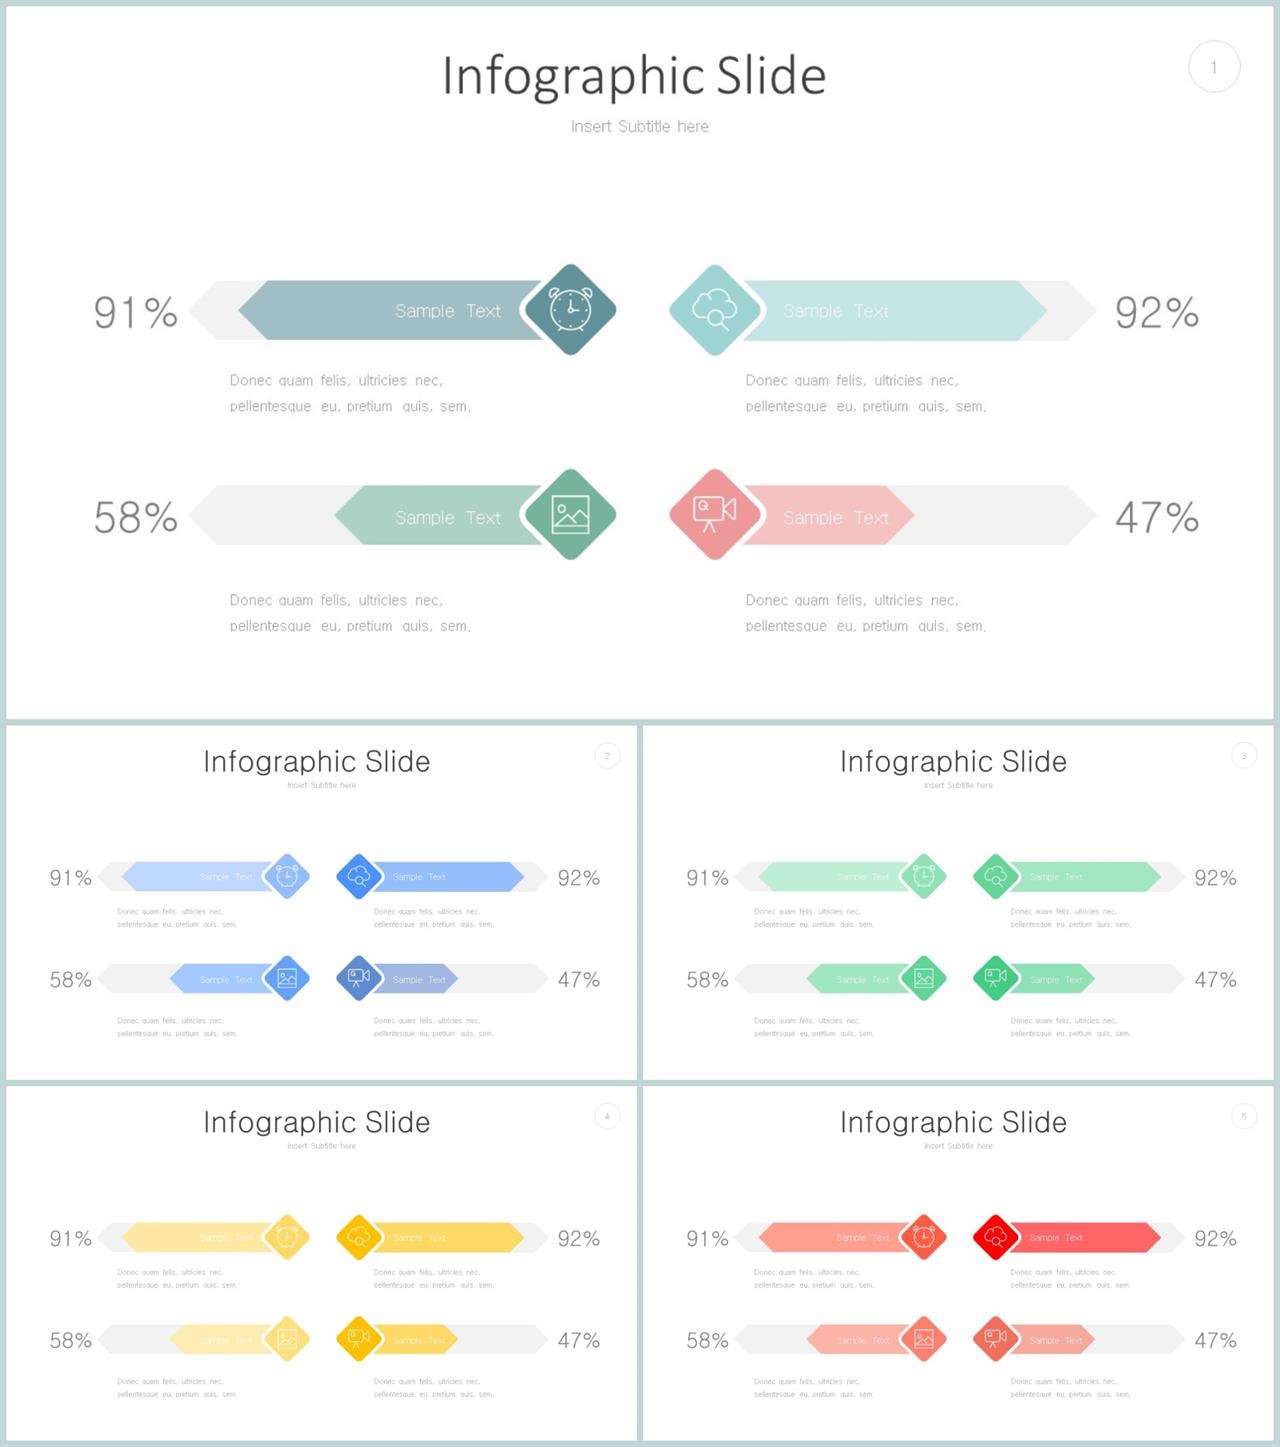Open the blue themed slide 2 thumbnail title
This screenshot has width=1280, height=1447.
click(x=317, y=762)
